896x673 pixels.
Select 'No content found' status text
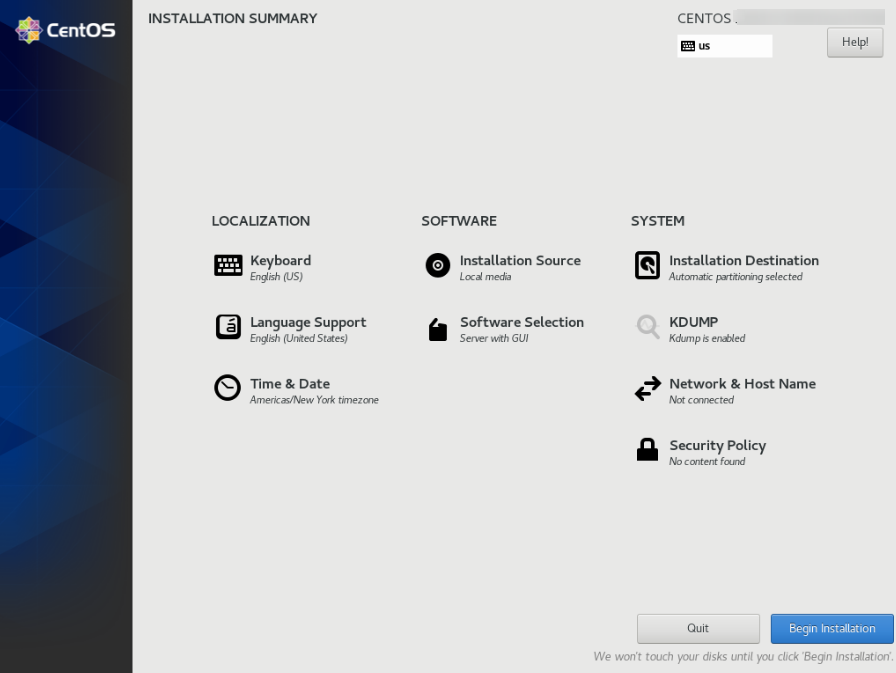tap(707, 462)
